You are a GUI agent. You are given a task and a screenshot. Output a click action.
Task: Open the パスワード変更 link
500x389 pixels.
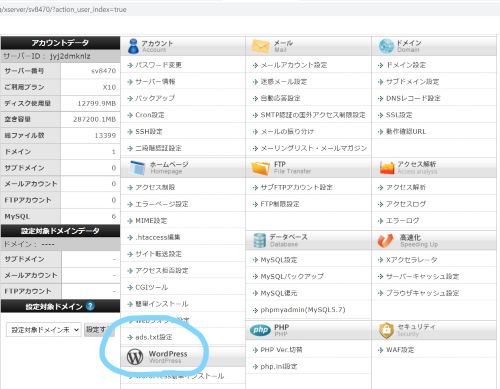pos(158,65)
